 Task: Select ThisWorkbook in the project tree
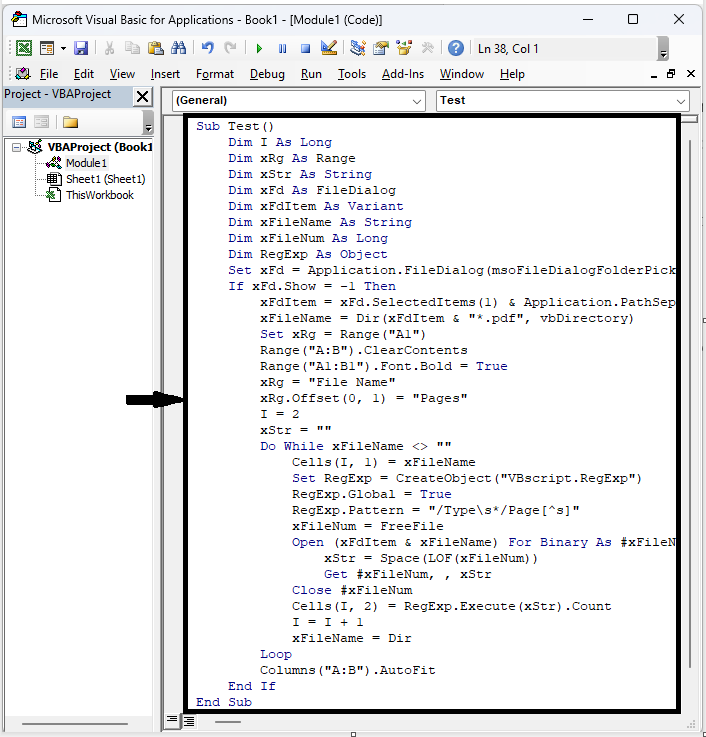[x=99, y=195]
